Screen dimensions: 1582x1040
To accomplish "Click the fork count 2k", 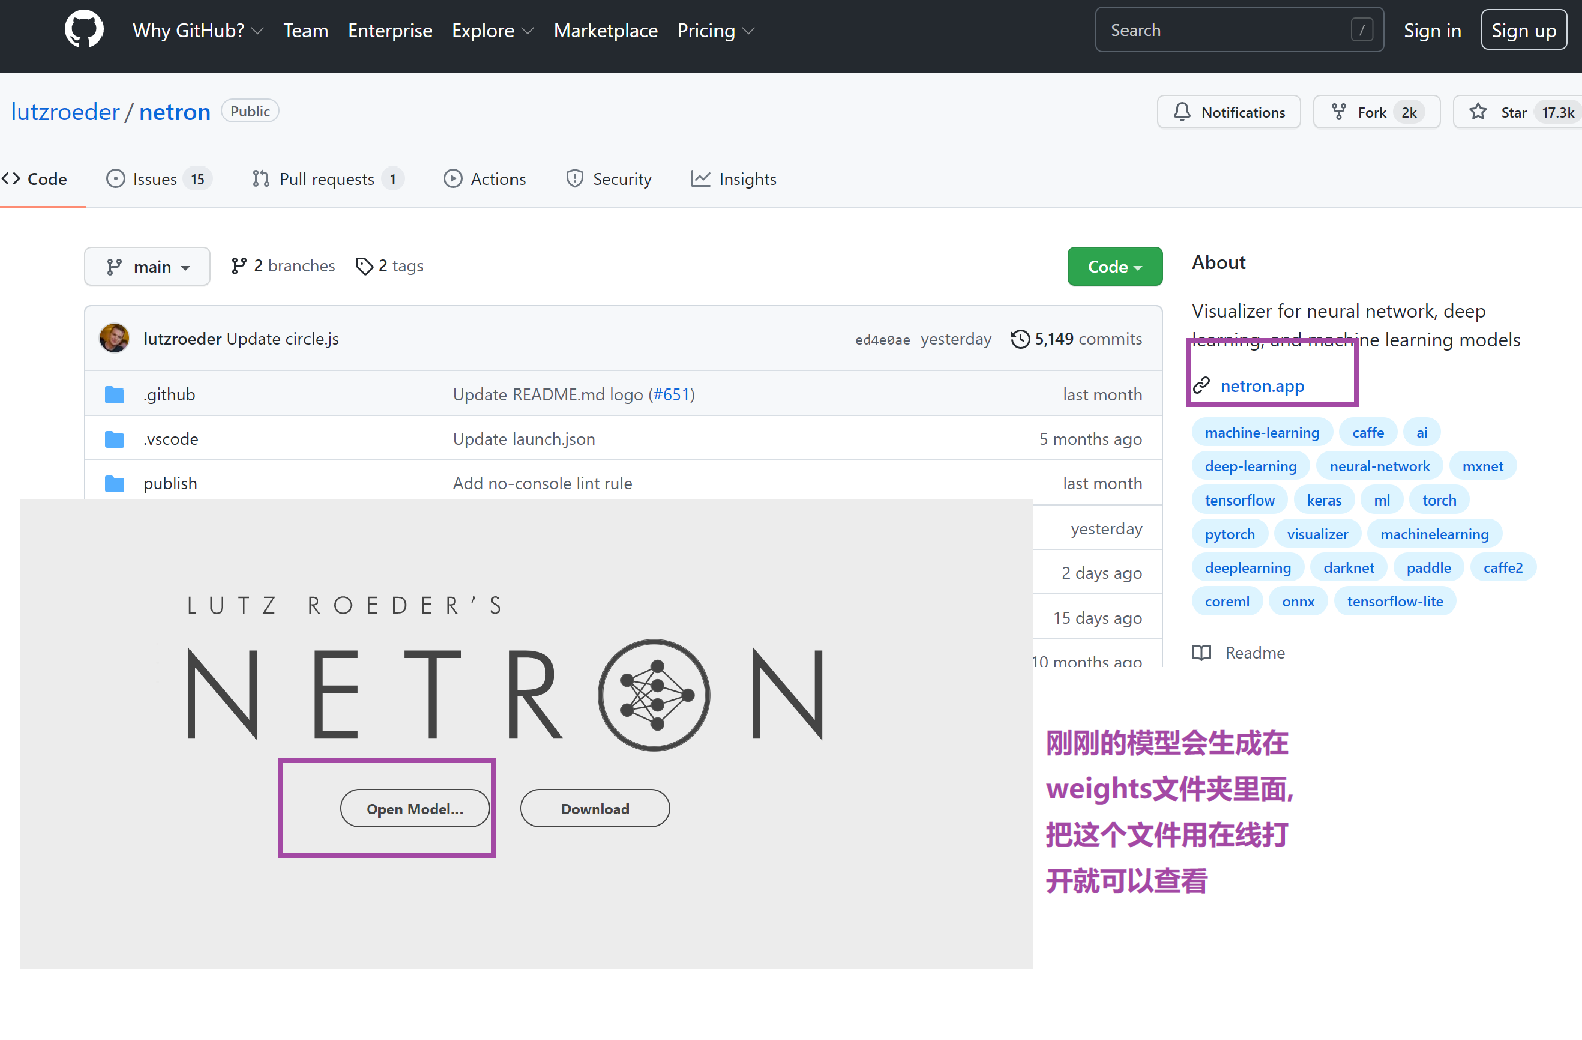I will [x=1409, y=113].
